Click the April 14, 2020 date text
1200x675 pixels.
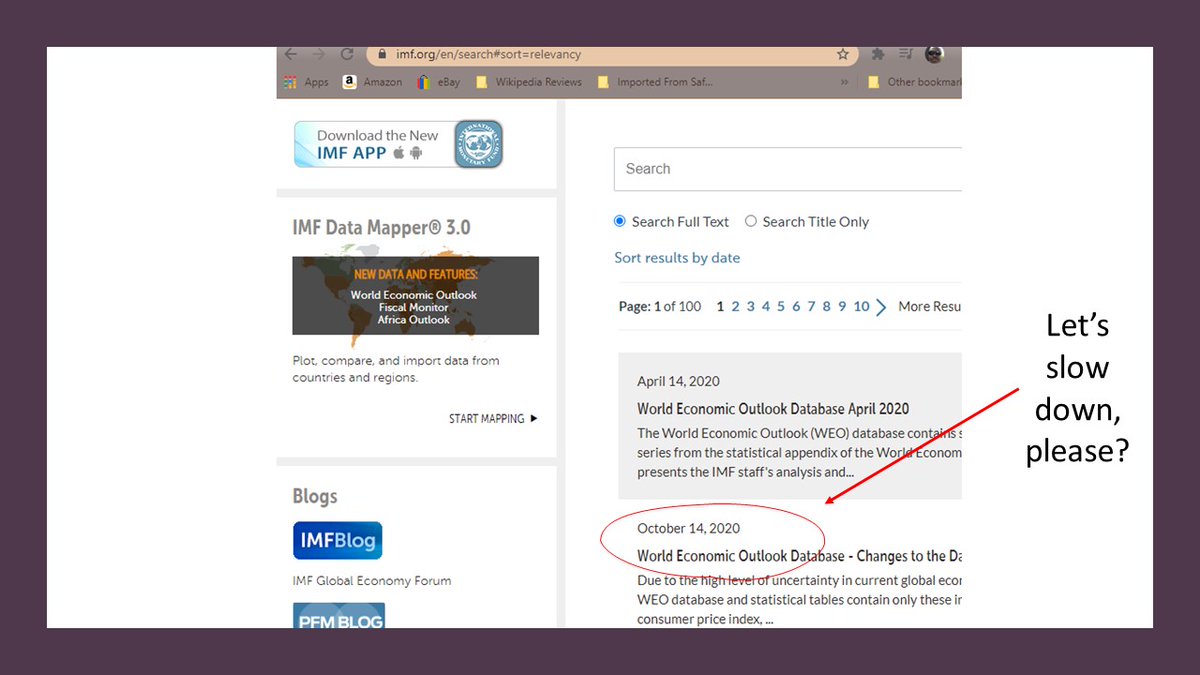678,381
